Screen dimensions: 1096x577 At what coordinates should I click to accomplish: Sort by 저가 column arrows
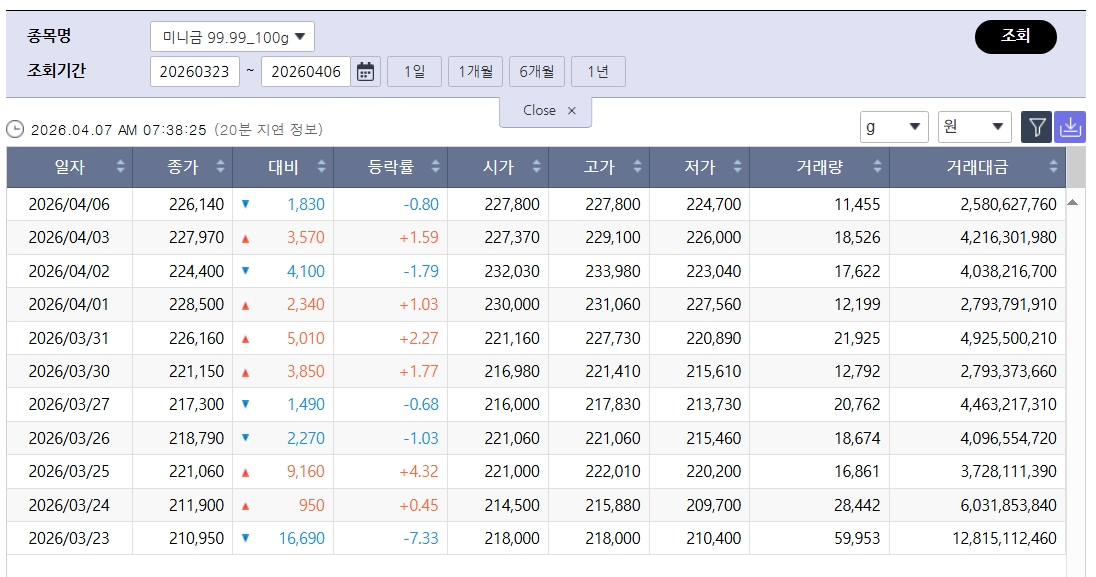(737, 166)
